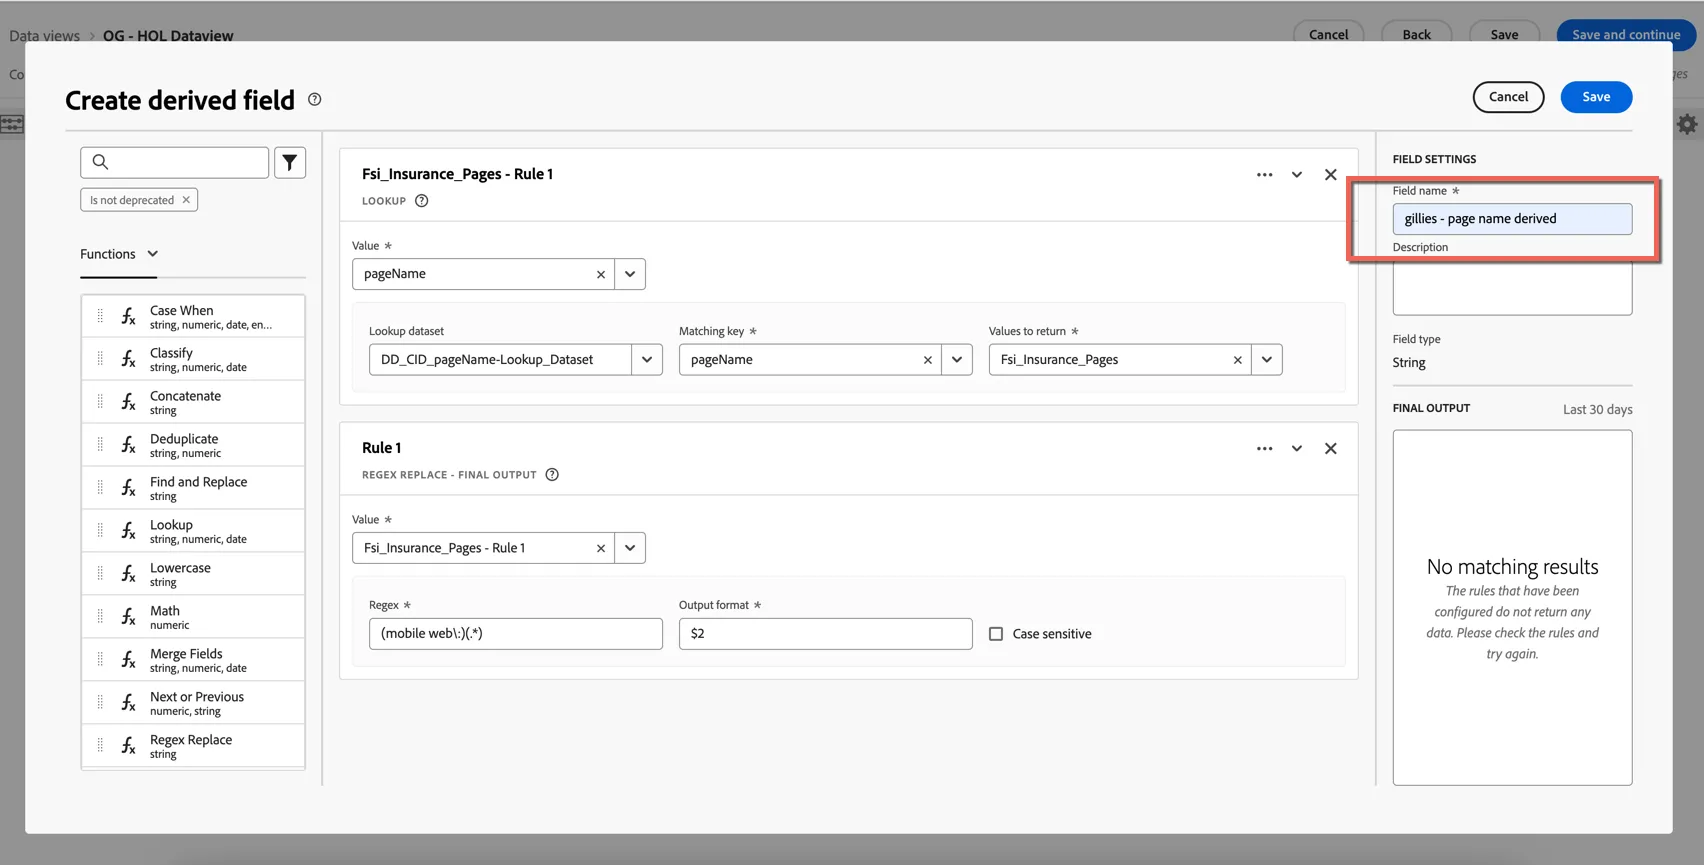Click the help icon next to Create derived field
The width and height of the screenshot is (1704, 865).
coord(315,99)
